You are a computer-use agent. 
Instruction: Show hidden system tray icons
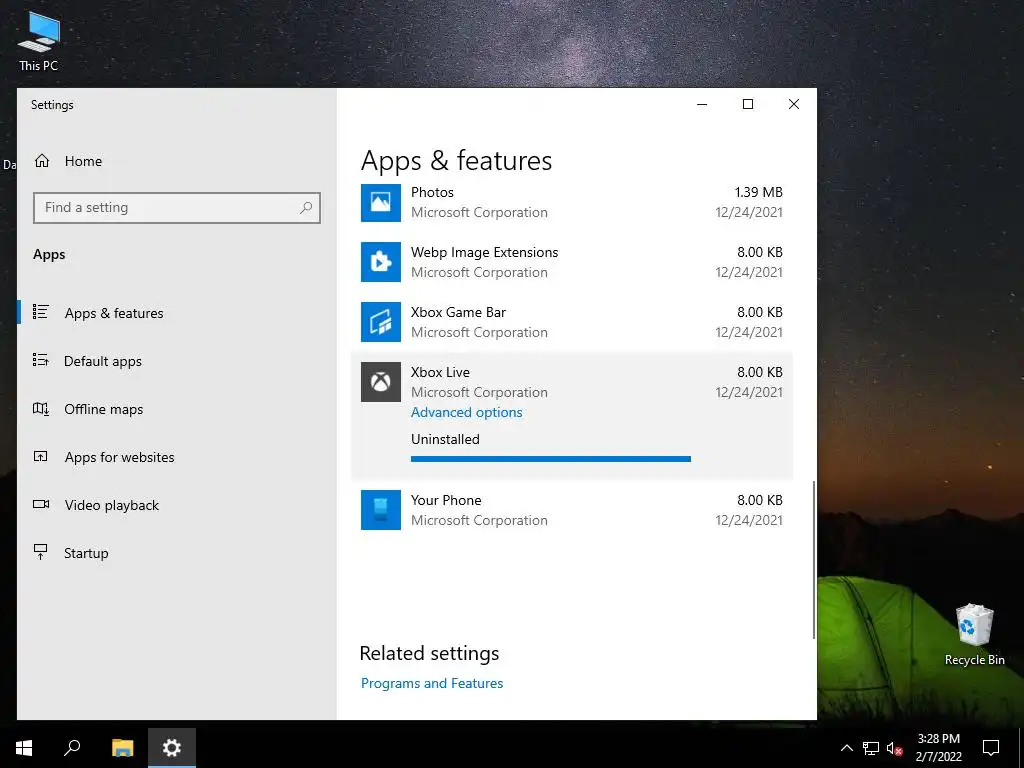pyautogui.click(x=846, y=748)
